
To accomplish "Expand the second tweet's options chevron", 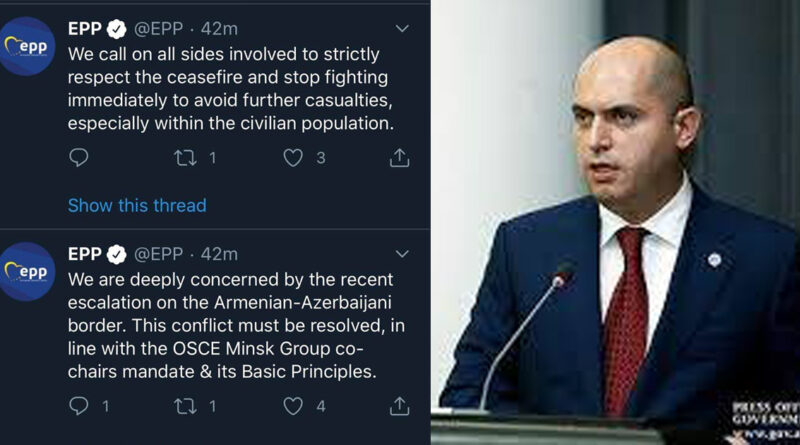I will (x=402, y=253).
